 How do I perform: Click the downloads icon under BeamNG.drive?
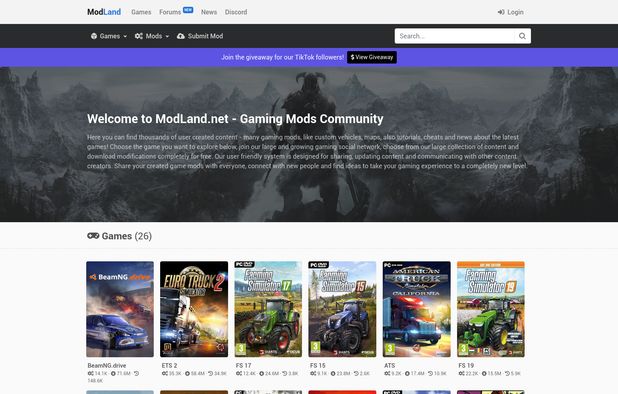(x=114, y=374)
